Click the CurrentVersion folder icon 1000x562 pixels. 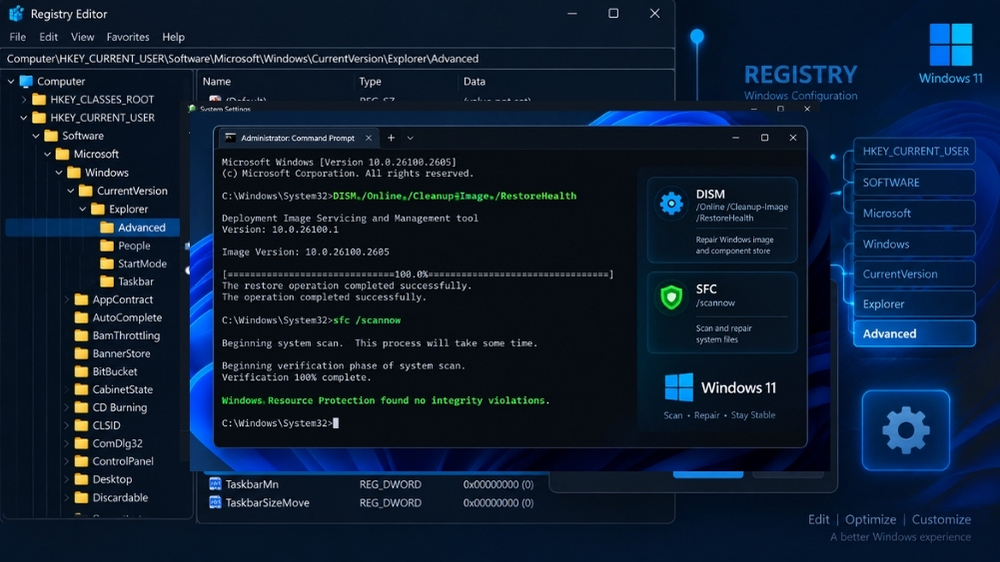(86, 191)
